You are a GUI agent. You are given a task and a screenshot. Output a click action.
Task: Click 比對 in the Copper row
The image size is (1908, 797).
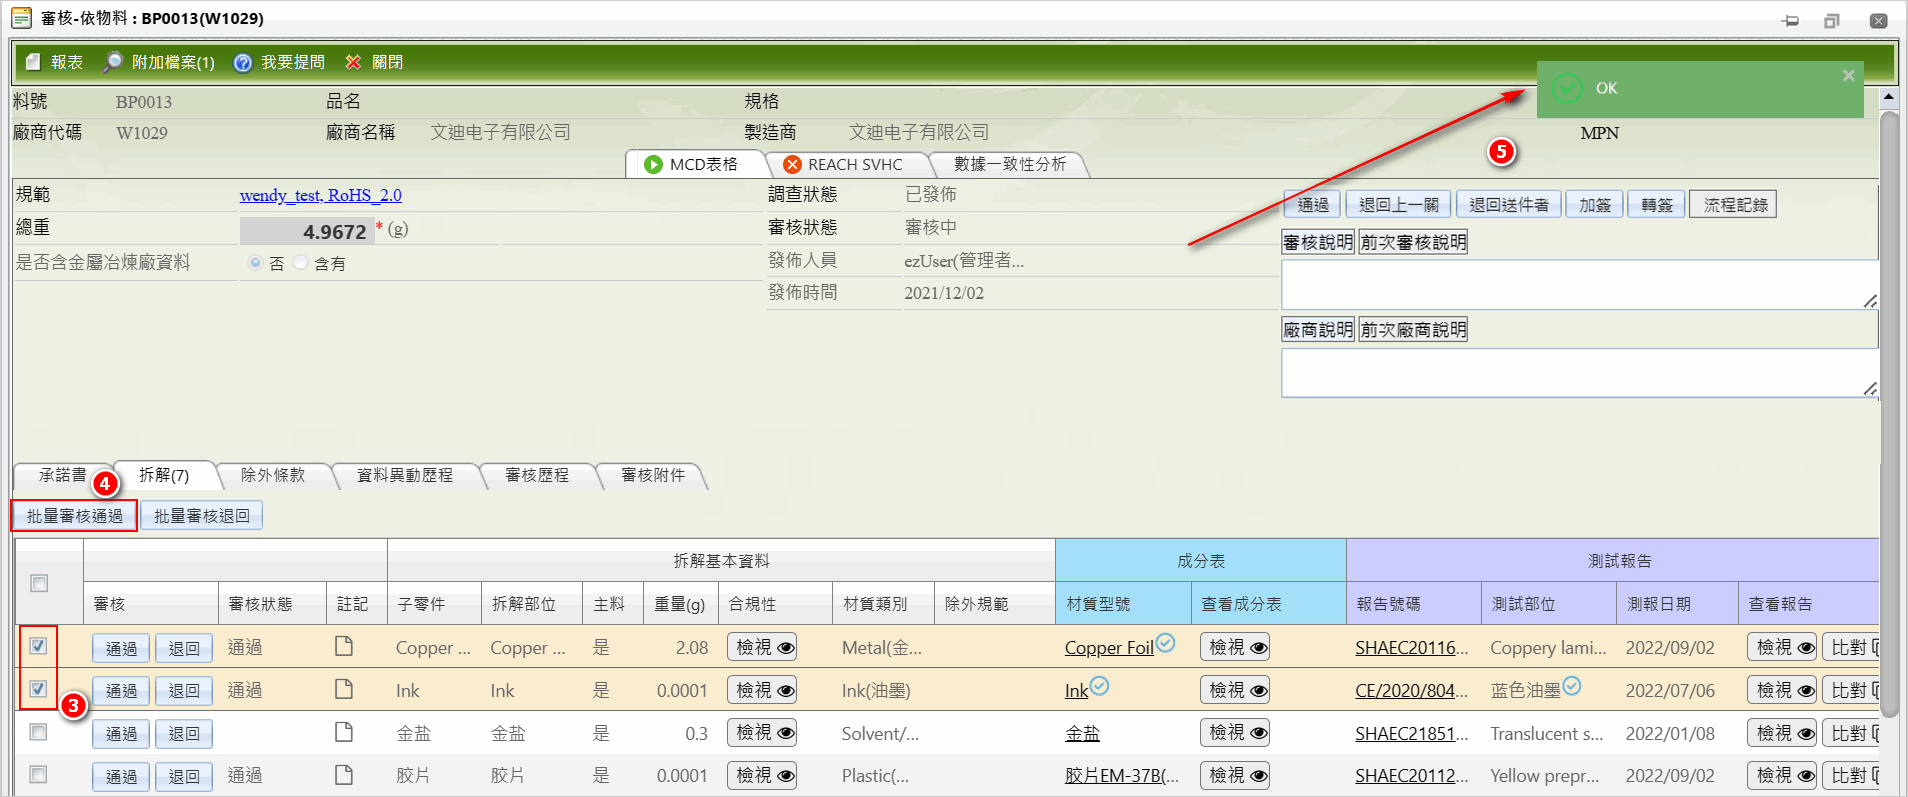pos(1851,647)
